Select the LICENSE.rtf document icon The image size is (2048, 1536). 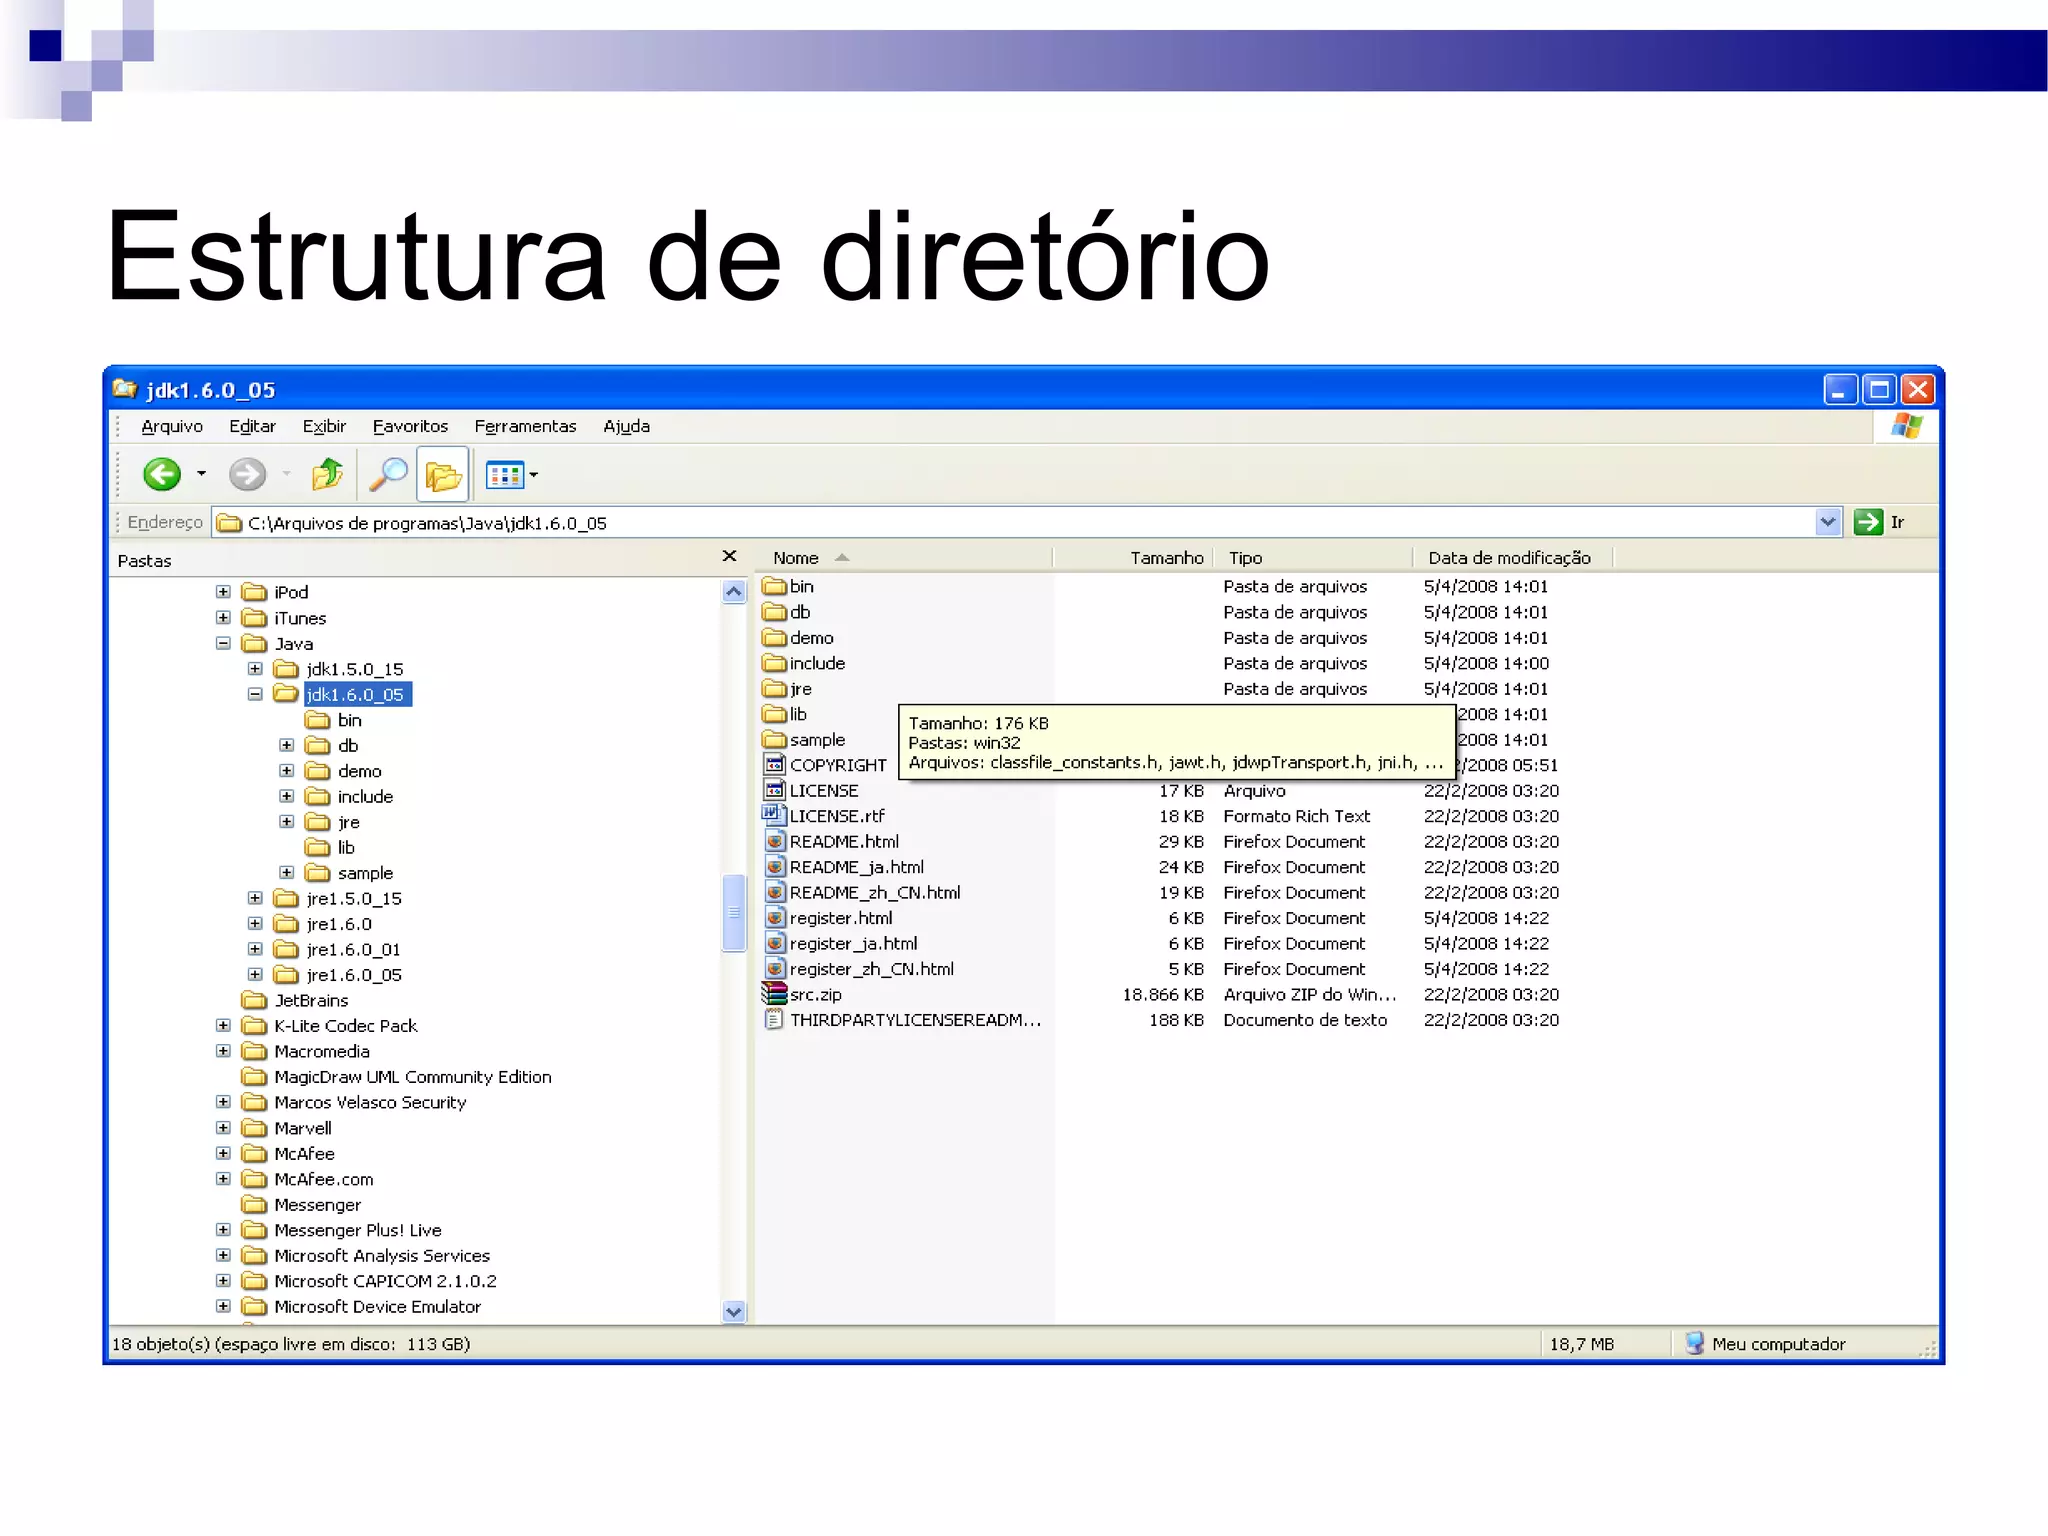[x=774, y=816]
